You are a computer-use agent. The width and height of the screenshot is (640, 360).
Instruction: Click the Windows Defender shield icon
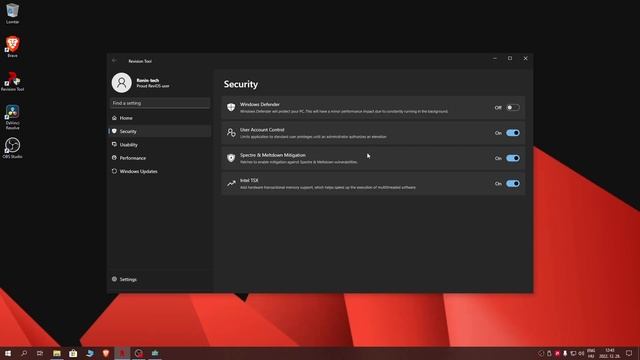tap(231, 107)
